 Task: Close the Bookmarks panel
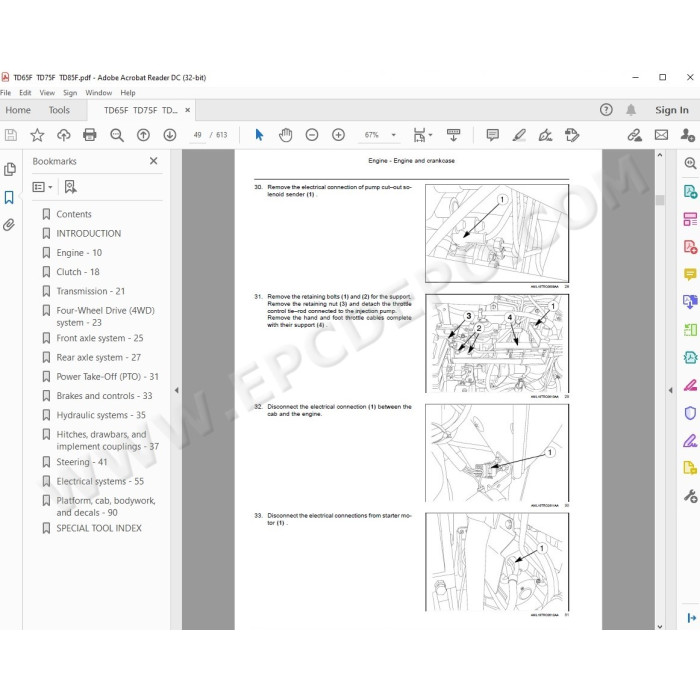[x=154, y=161]
